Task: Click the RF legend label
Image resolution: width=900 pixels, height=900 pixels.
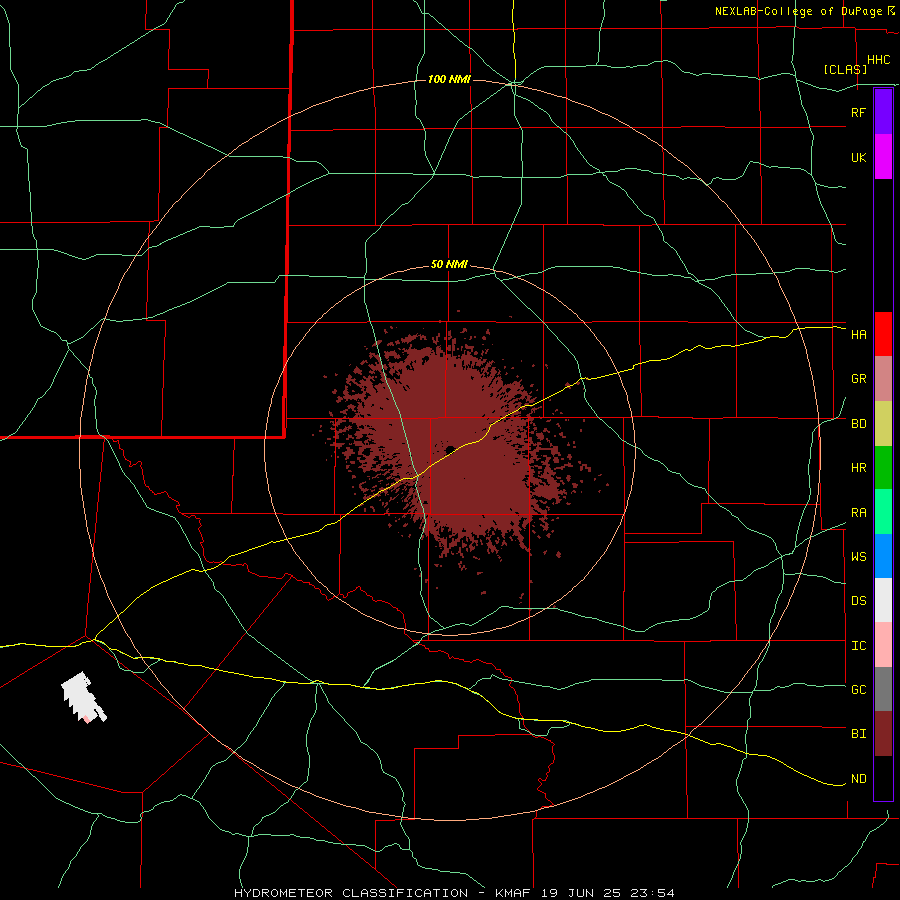Action: 858,112
